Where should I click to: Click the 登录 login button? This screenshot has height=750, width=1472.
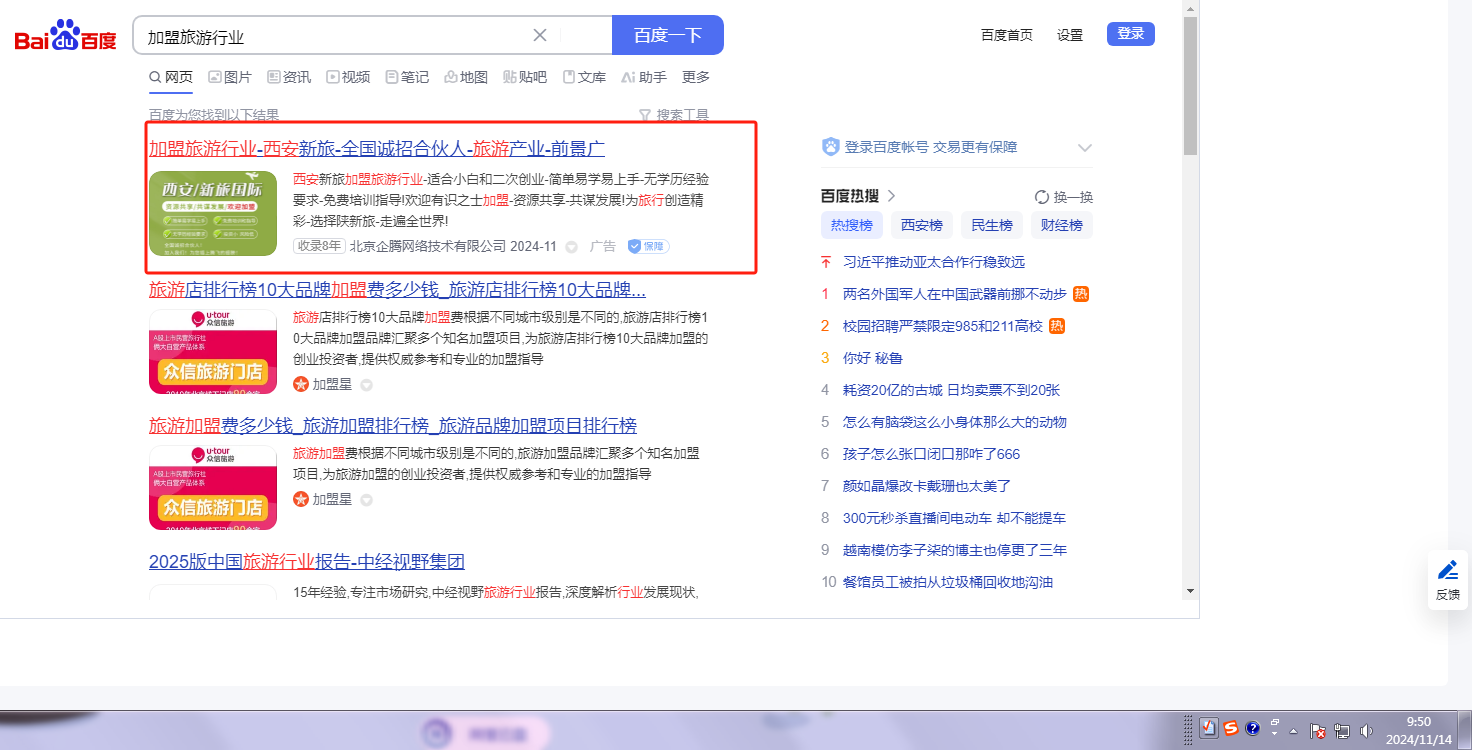click(x=1130, y=34)
